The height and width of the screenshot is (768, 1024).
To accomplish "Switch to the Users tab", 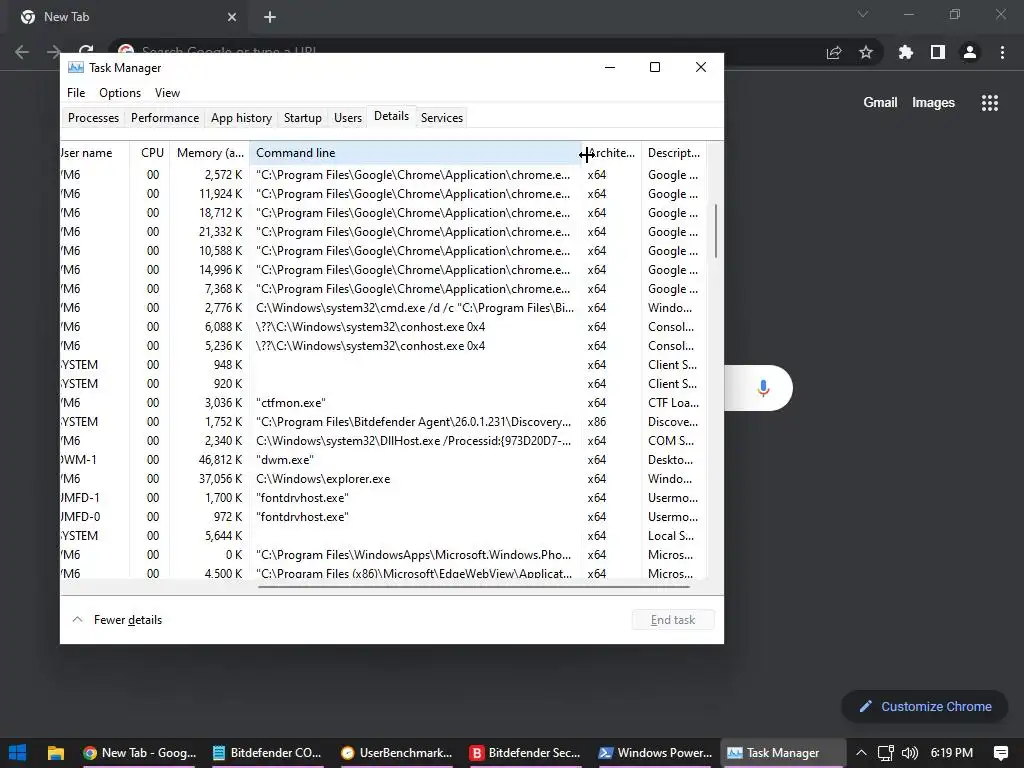I will [347, 118].
